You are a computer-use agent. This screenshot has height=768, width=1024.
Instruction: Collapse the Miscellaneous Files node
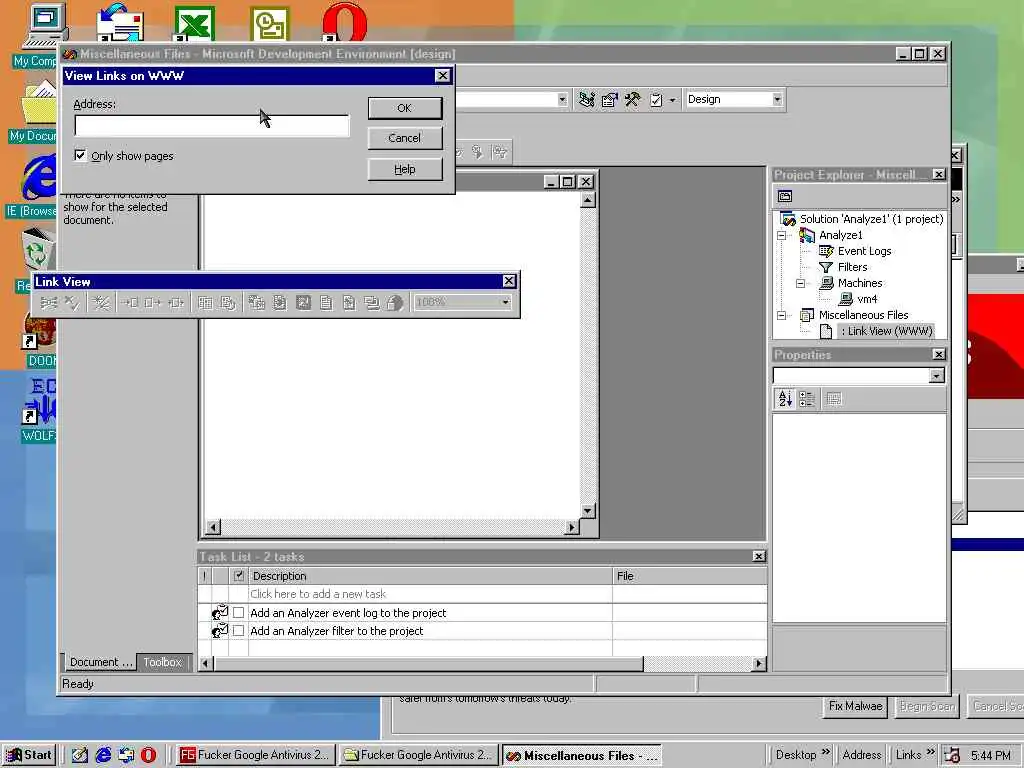point(781,315)
